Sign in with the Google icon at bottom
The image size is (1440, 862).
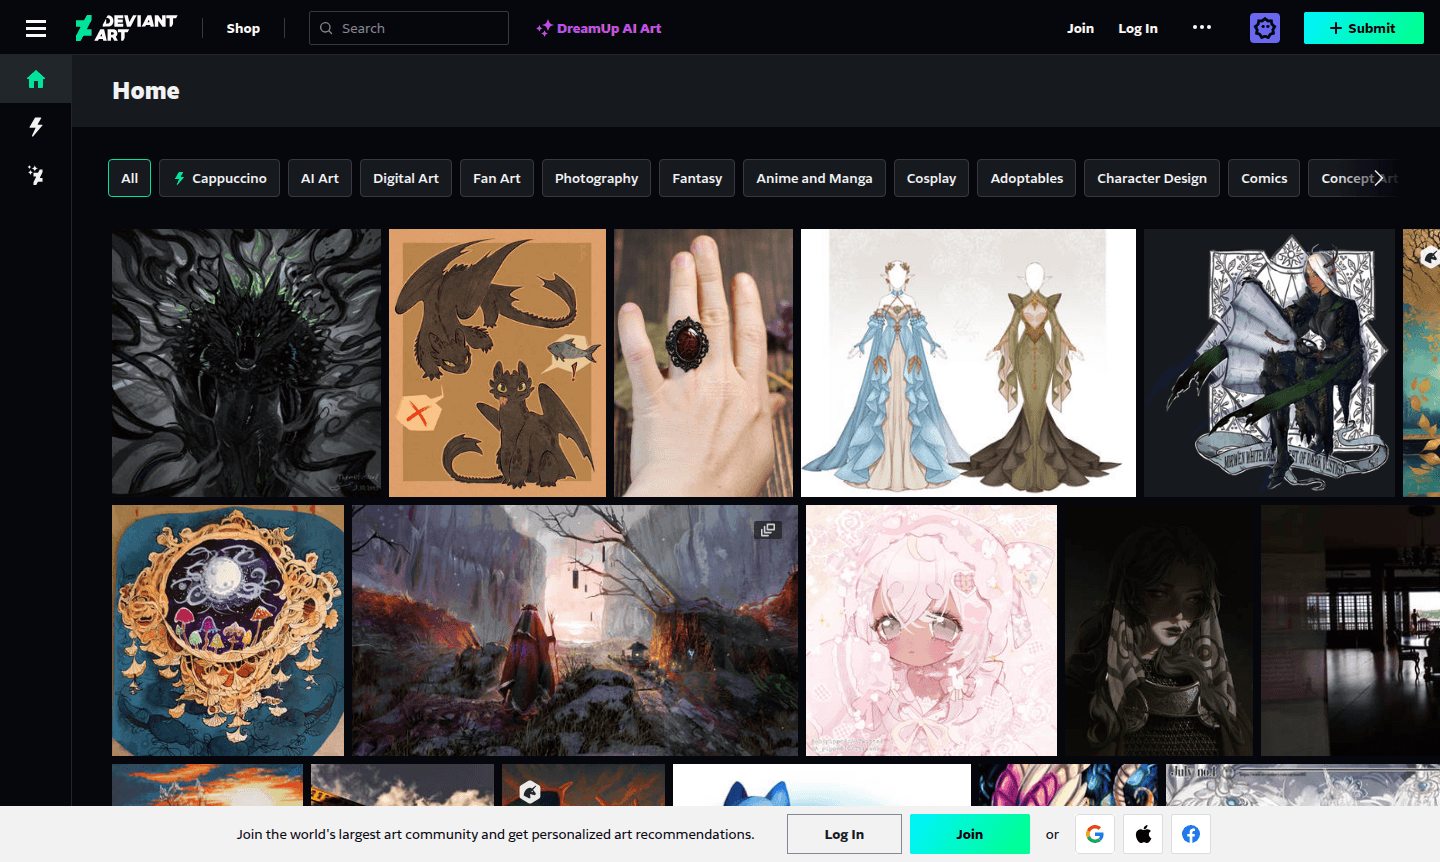point(1095,833)
